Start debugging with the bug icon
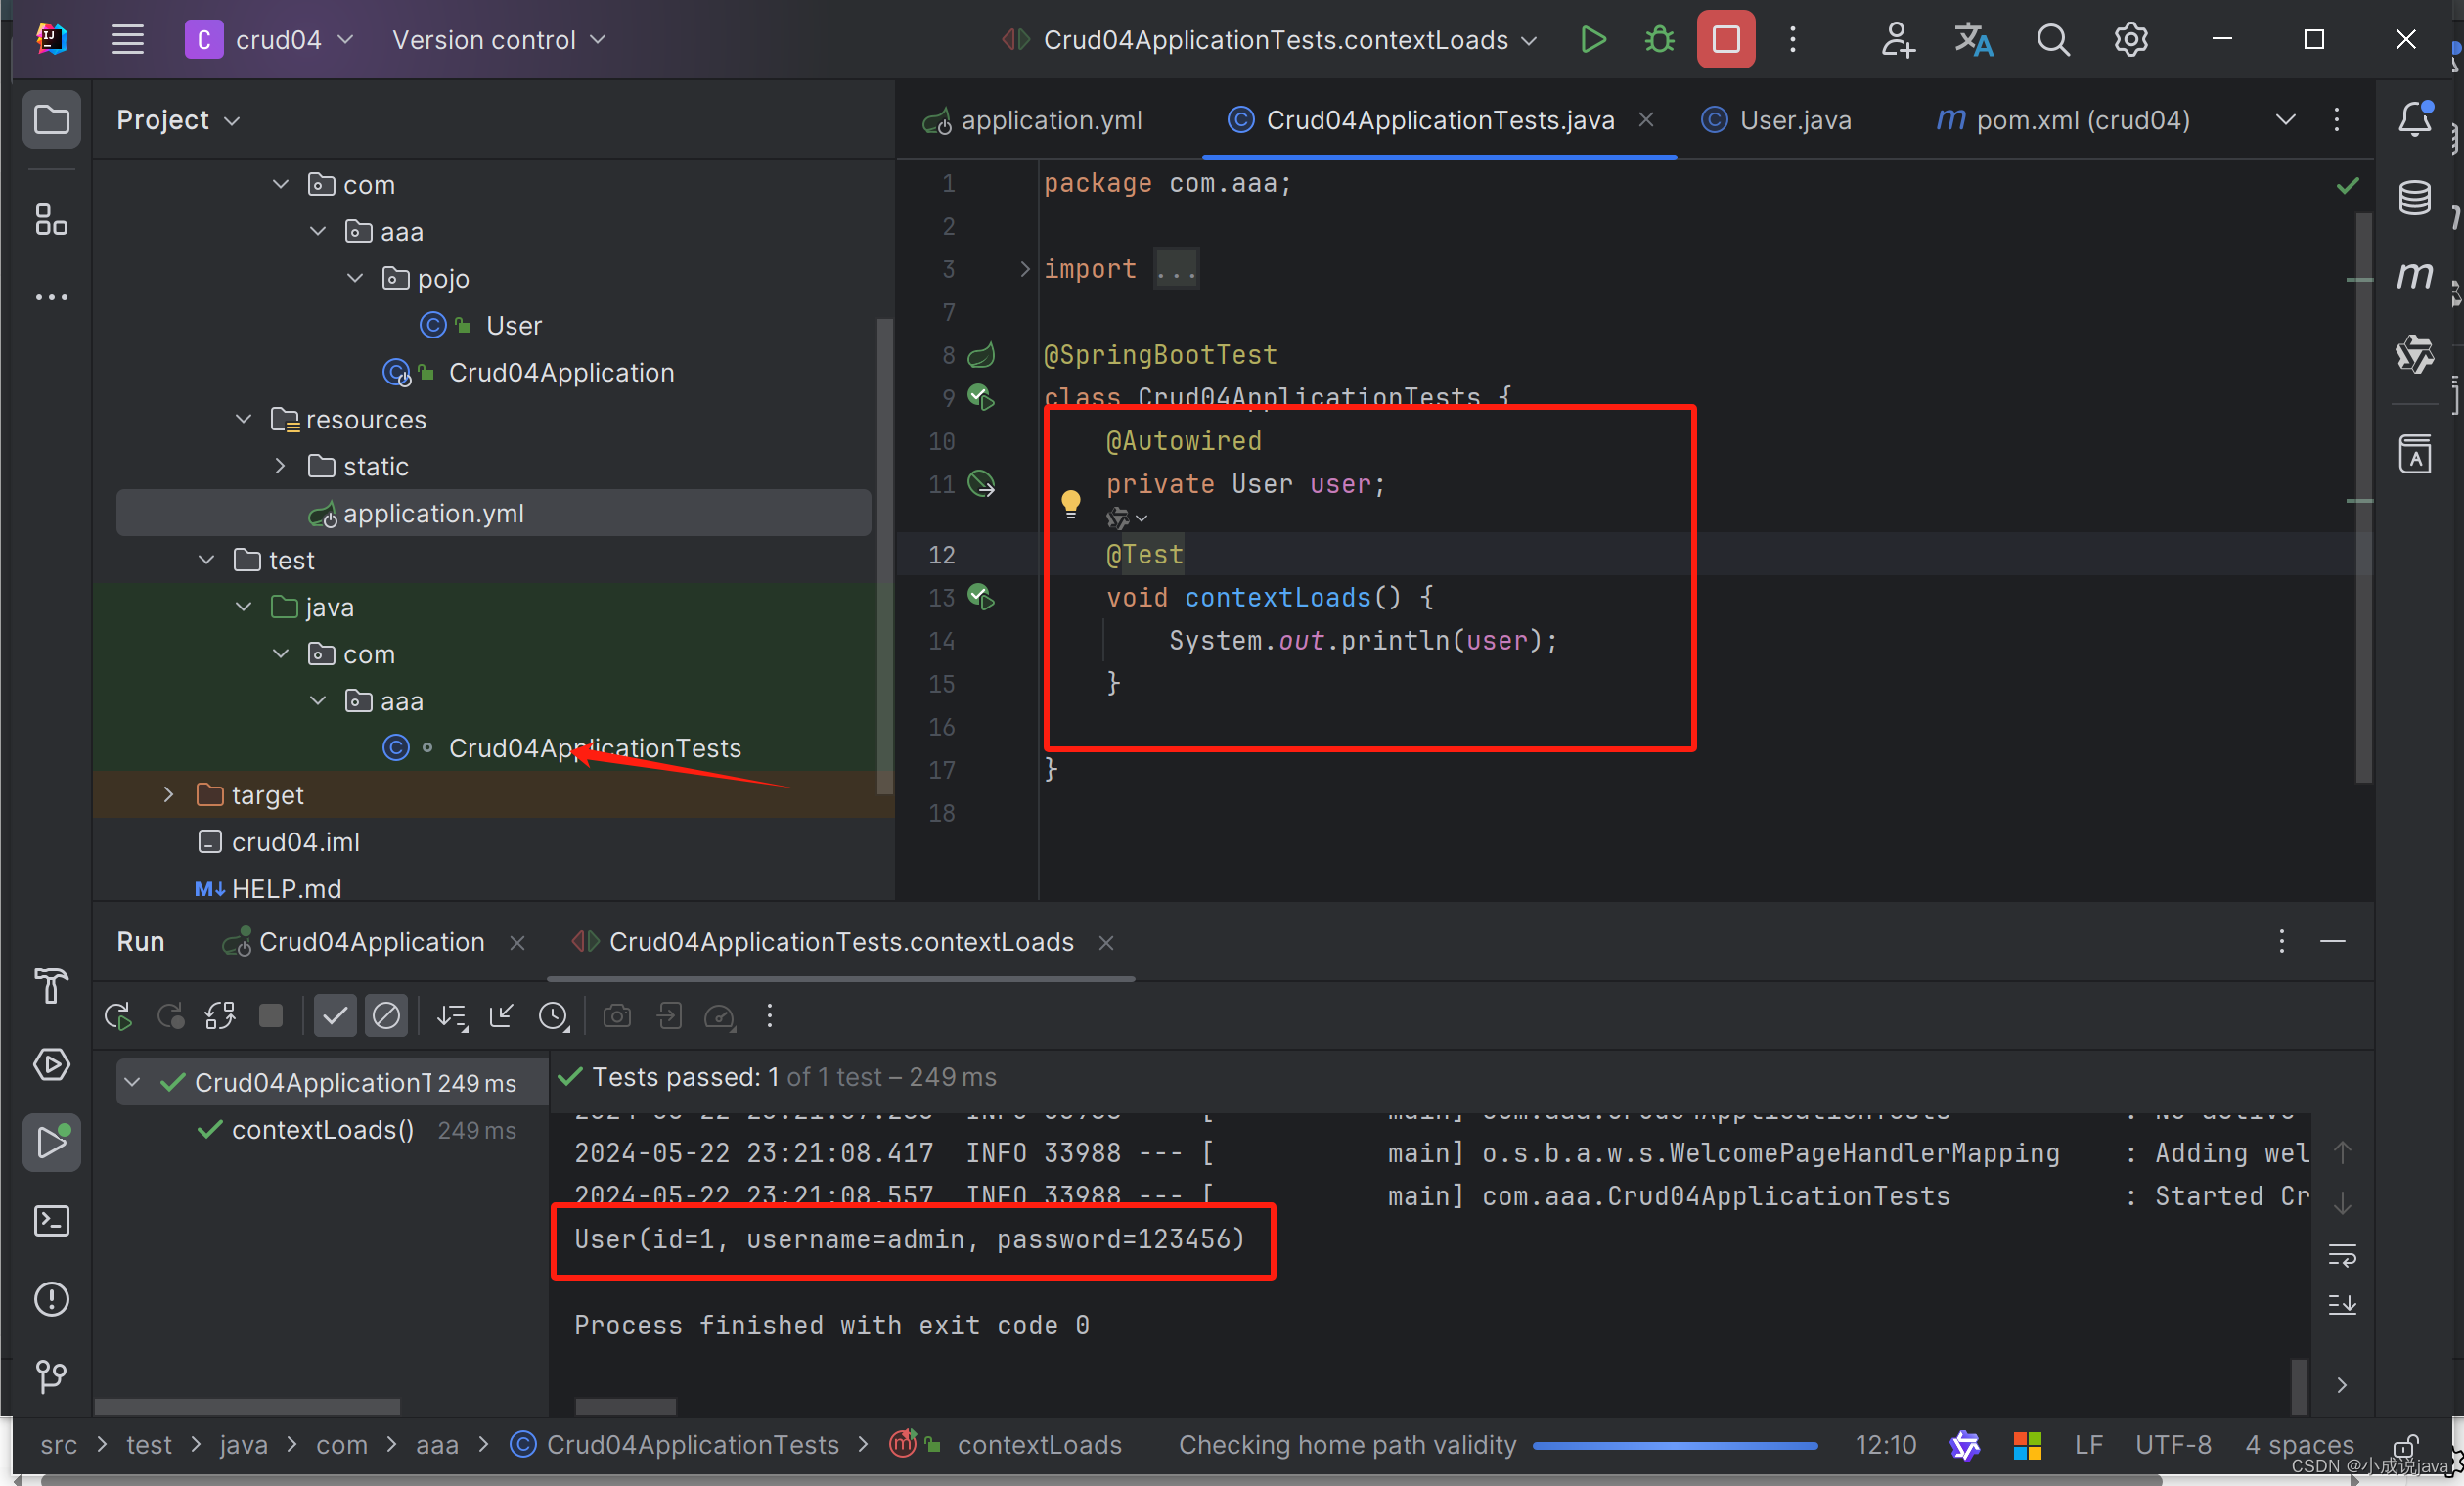The height and width of the screenshot is (1486, 2464). click(x=1658, y=40)
